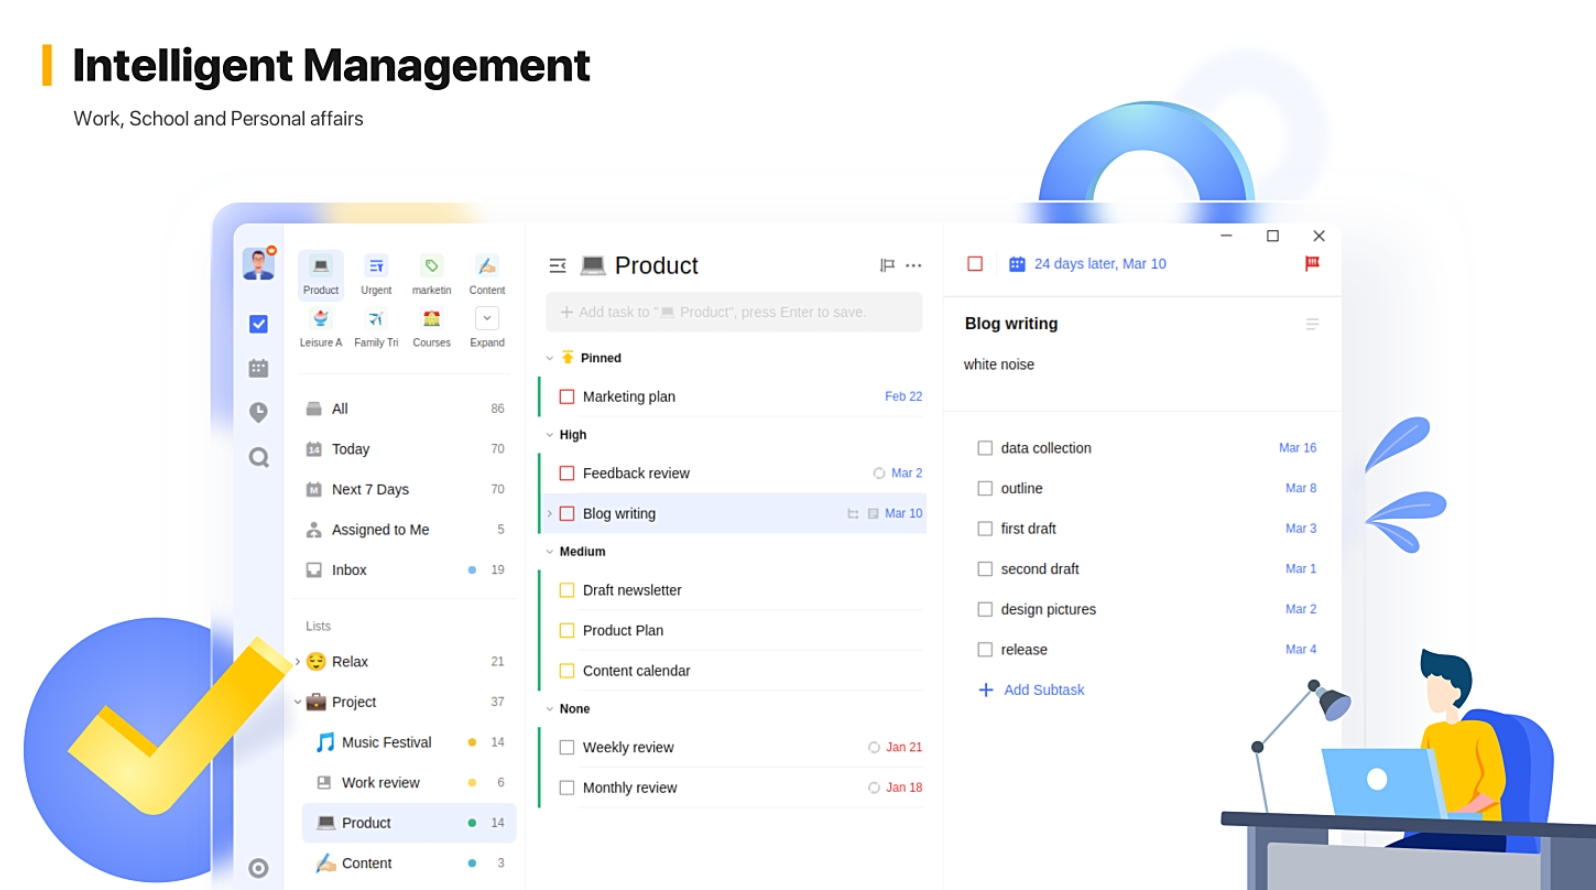Click Add Subtask link
Screen dimensions: 1596x890
click(1044, 690)
